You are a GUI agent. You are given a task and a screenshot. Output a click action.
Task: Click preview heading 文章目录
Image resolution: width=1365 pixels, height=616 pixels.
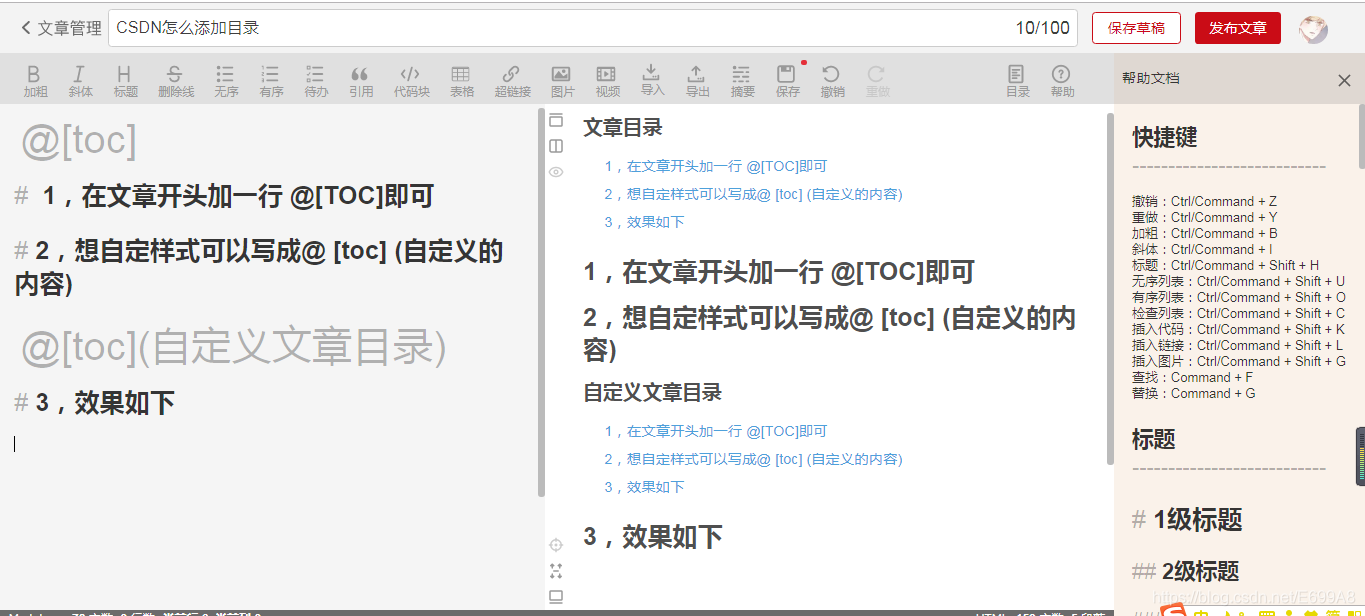[x=623, y=128]
